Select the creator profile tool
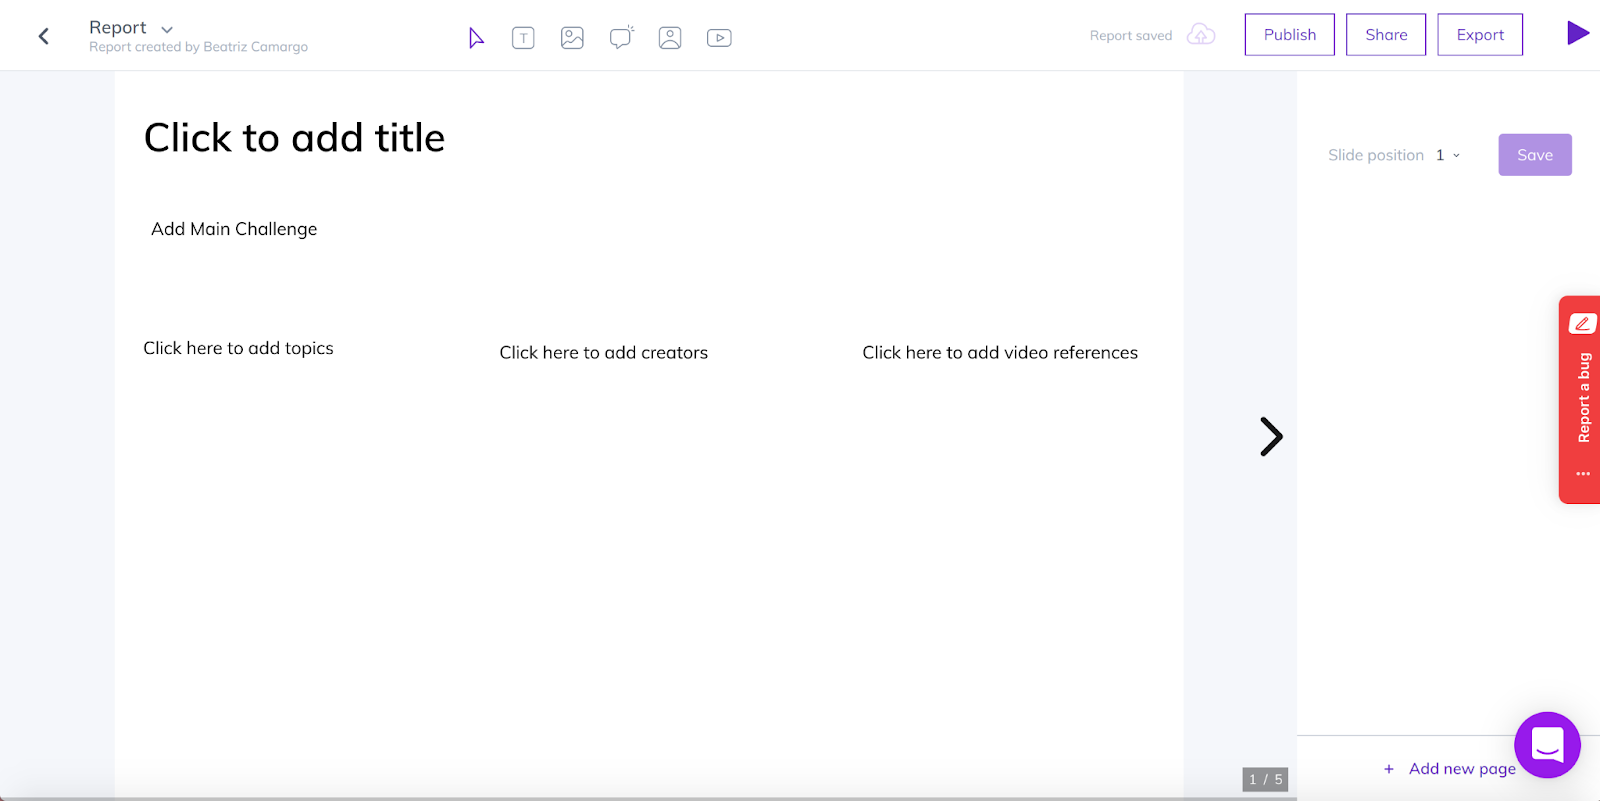Image resolution: width=1600 pixels, height=801 pixels. click(x=670, y=38)
